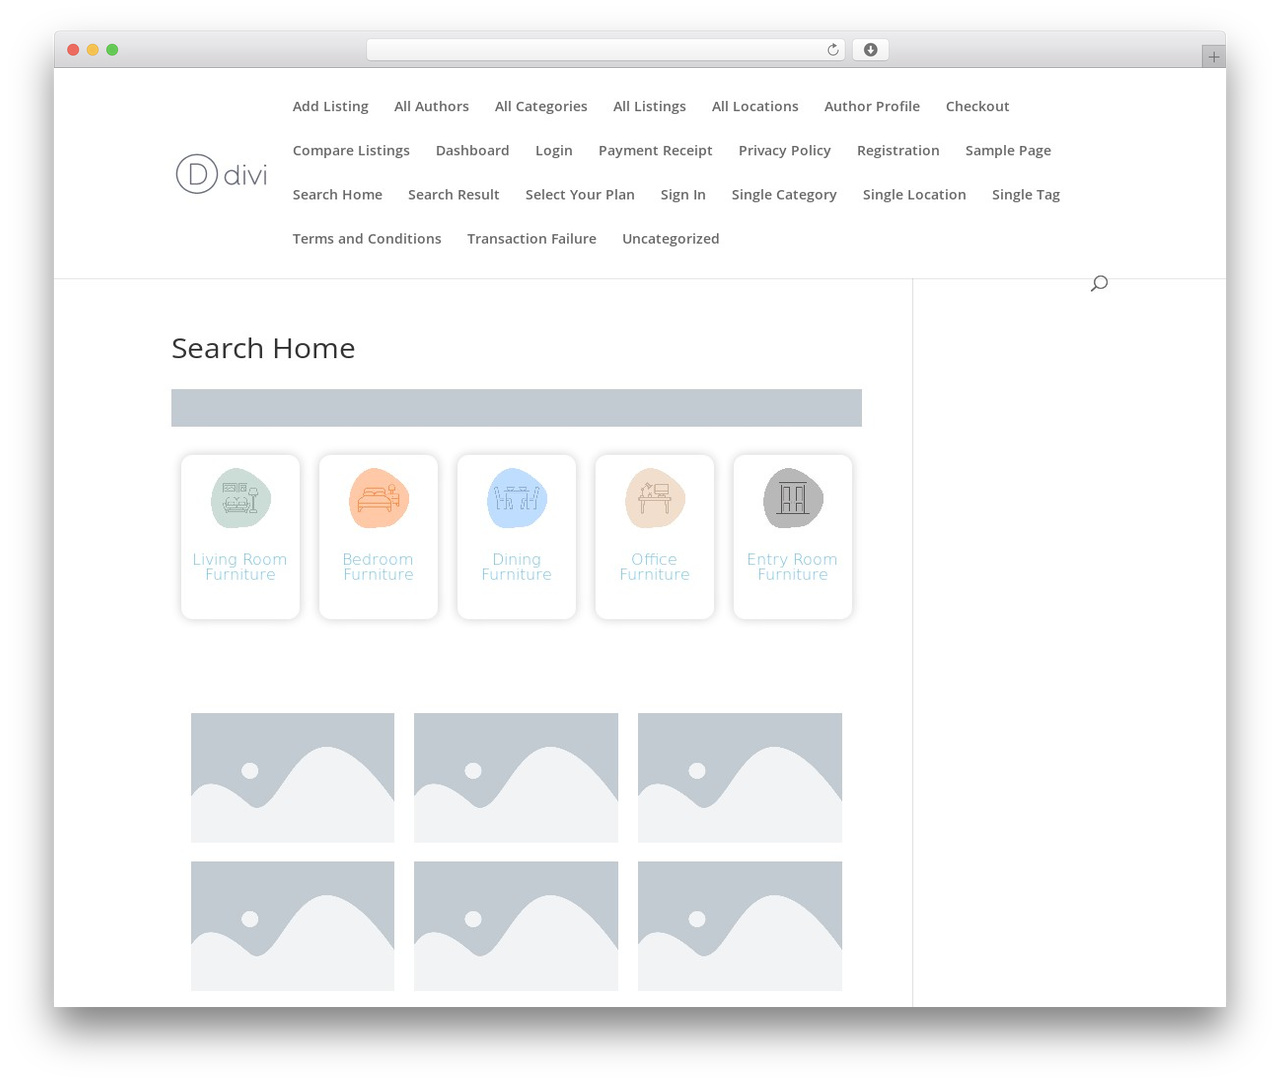Open the Payment Receipt page

point(655,150)
